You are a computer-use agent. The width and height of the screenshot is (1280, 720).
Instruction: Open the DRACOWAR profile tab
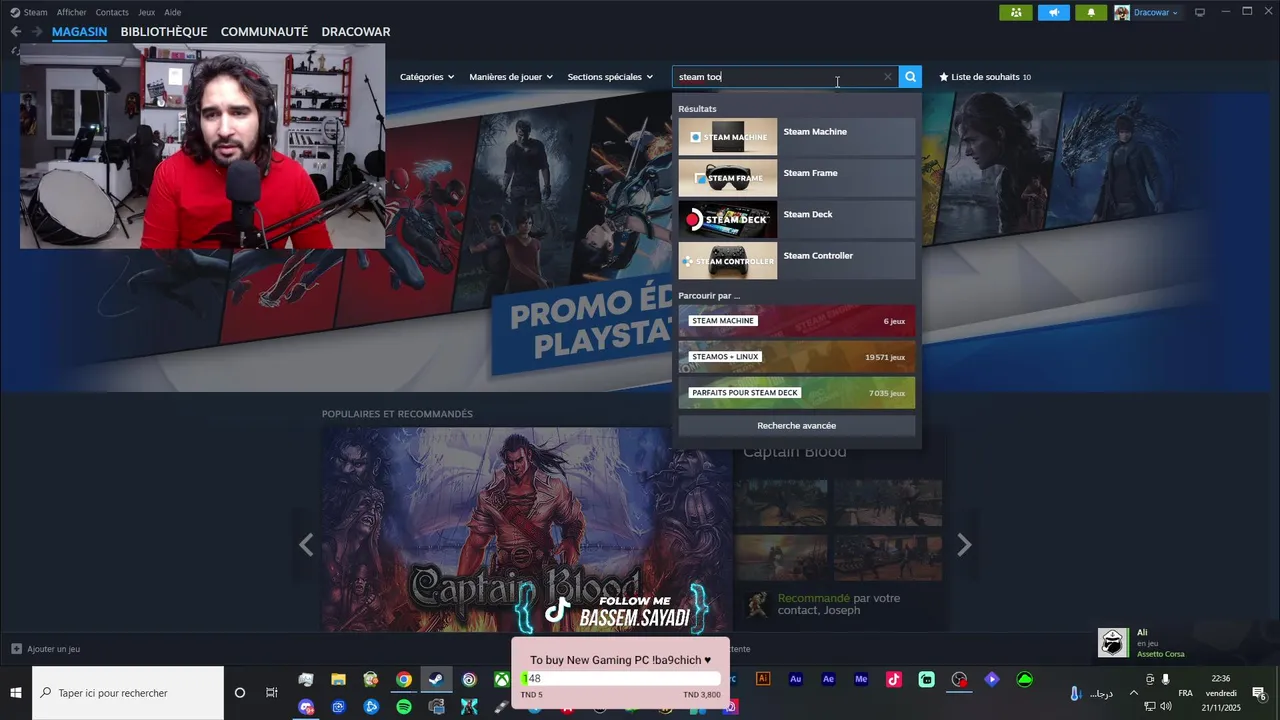(x=356, y=32)
